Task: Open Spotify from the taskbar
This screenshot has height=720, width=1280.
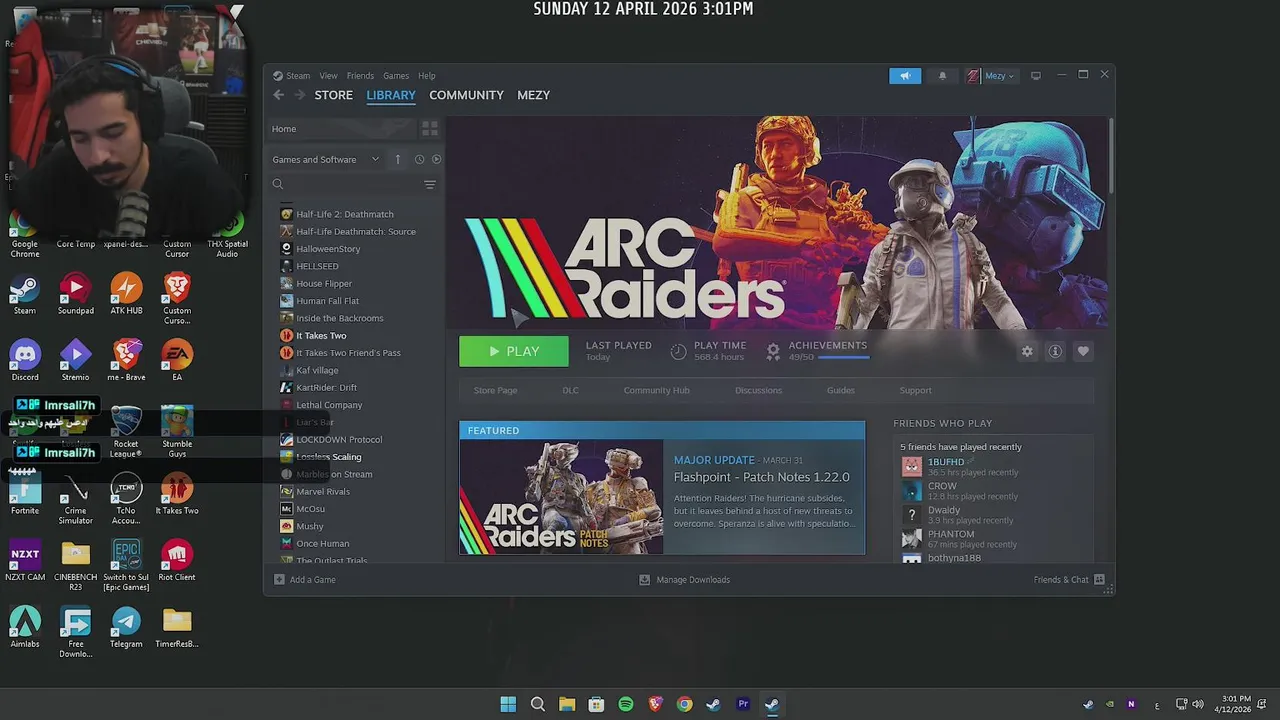Action: [x=626, y=704]
